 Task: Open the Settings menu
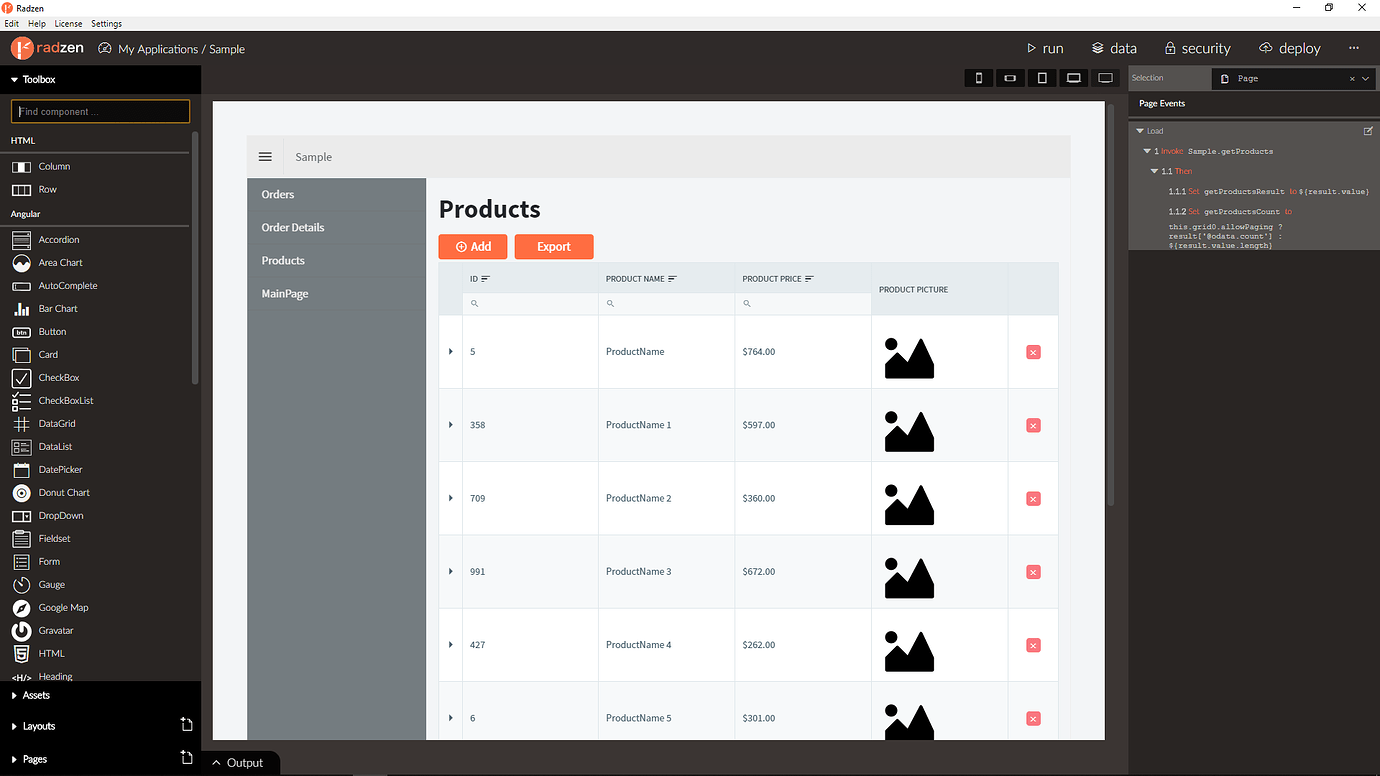click(x=106, y=23)
